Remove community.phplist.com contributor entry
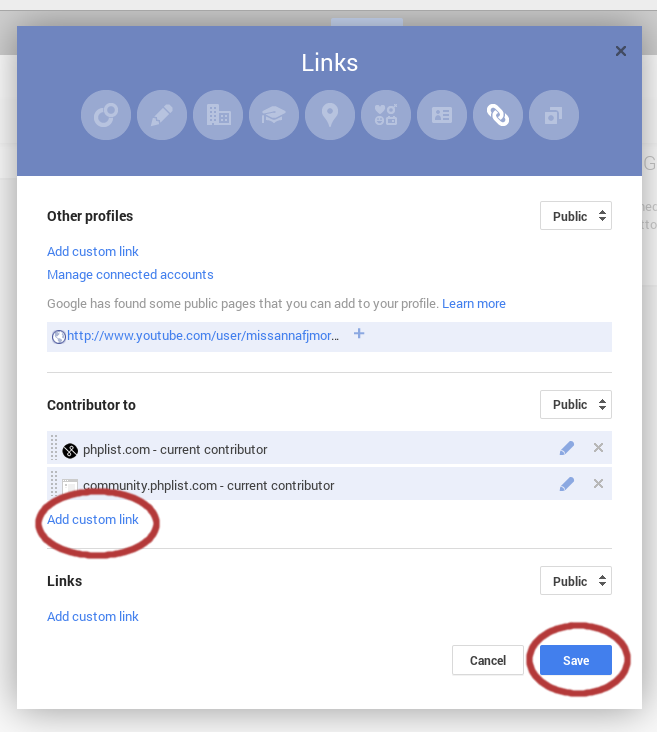 598,484
